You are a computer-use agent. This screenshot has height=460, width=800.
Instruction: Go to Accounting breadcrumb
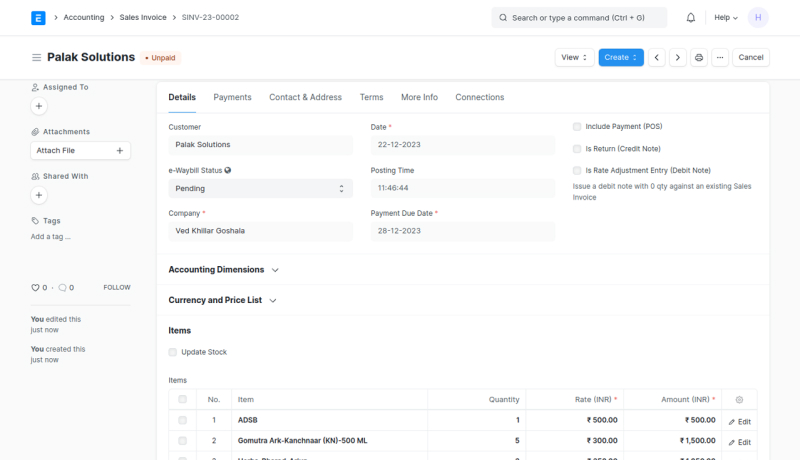click(84, 17)
